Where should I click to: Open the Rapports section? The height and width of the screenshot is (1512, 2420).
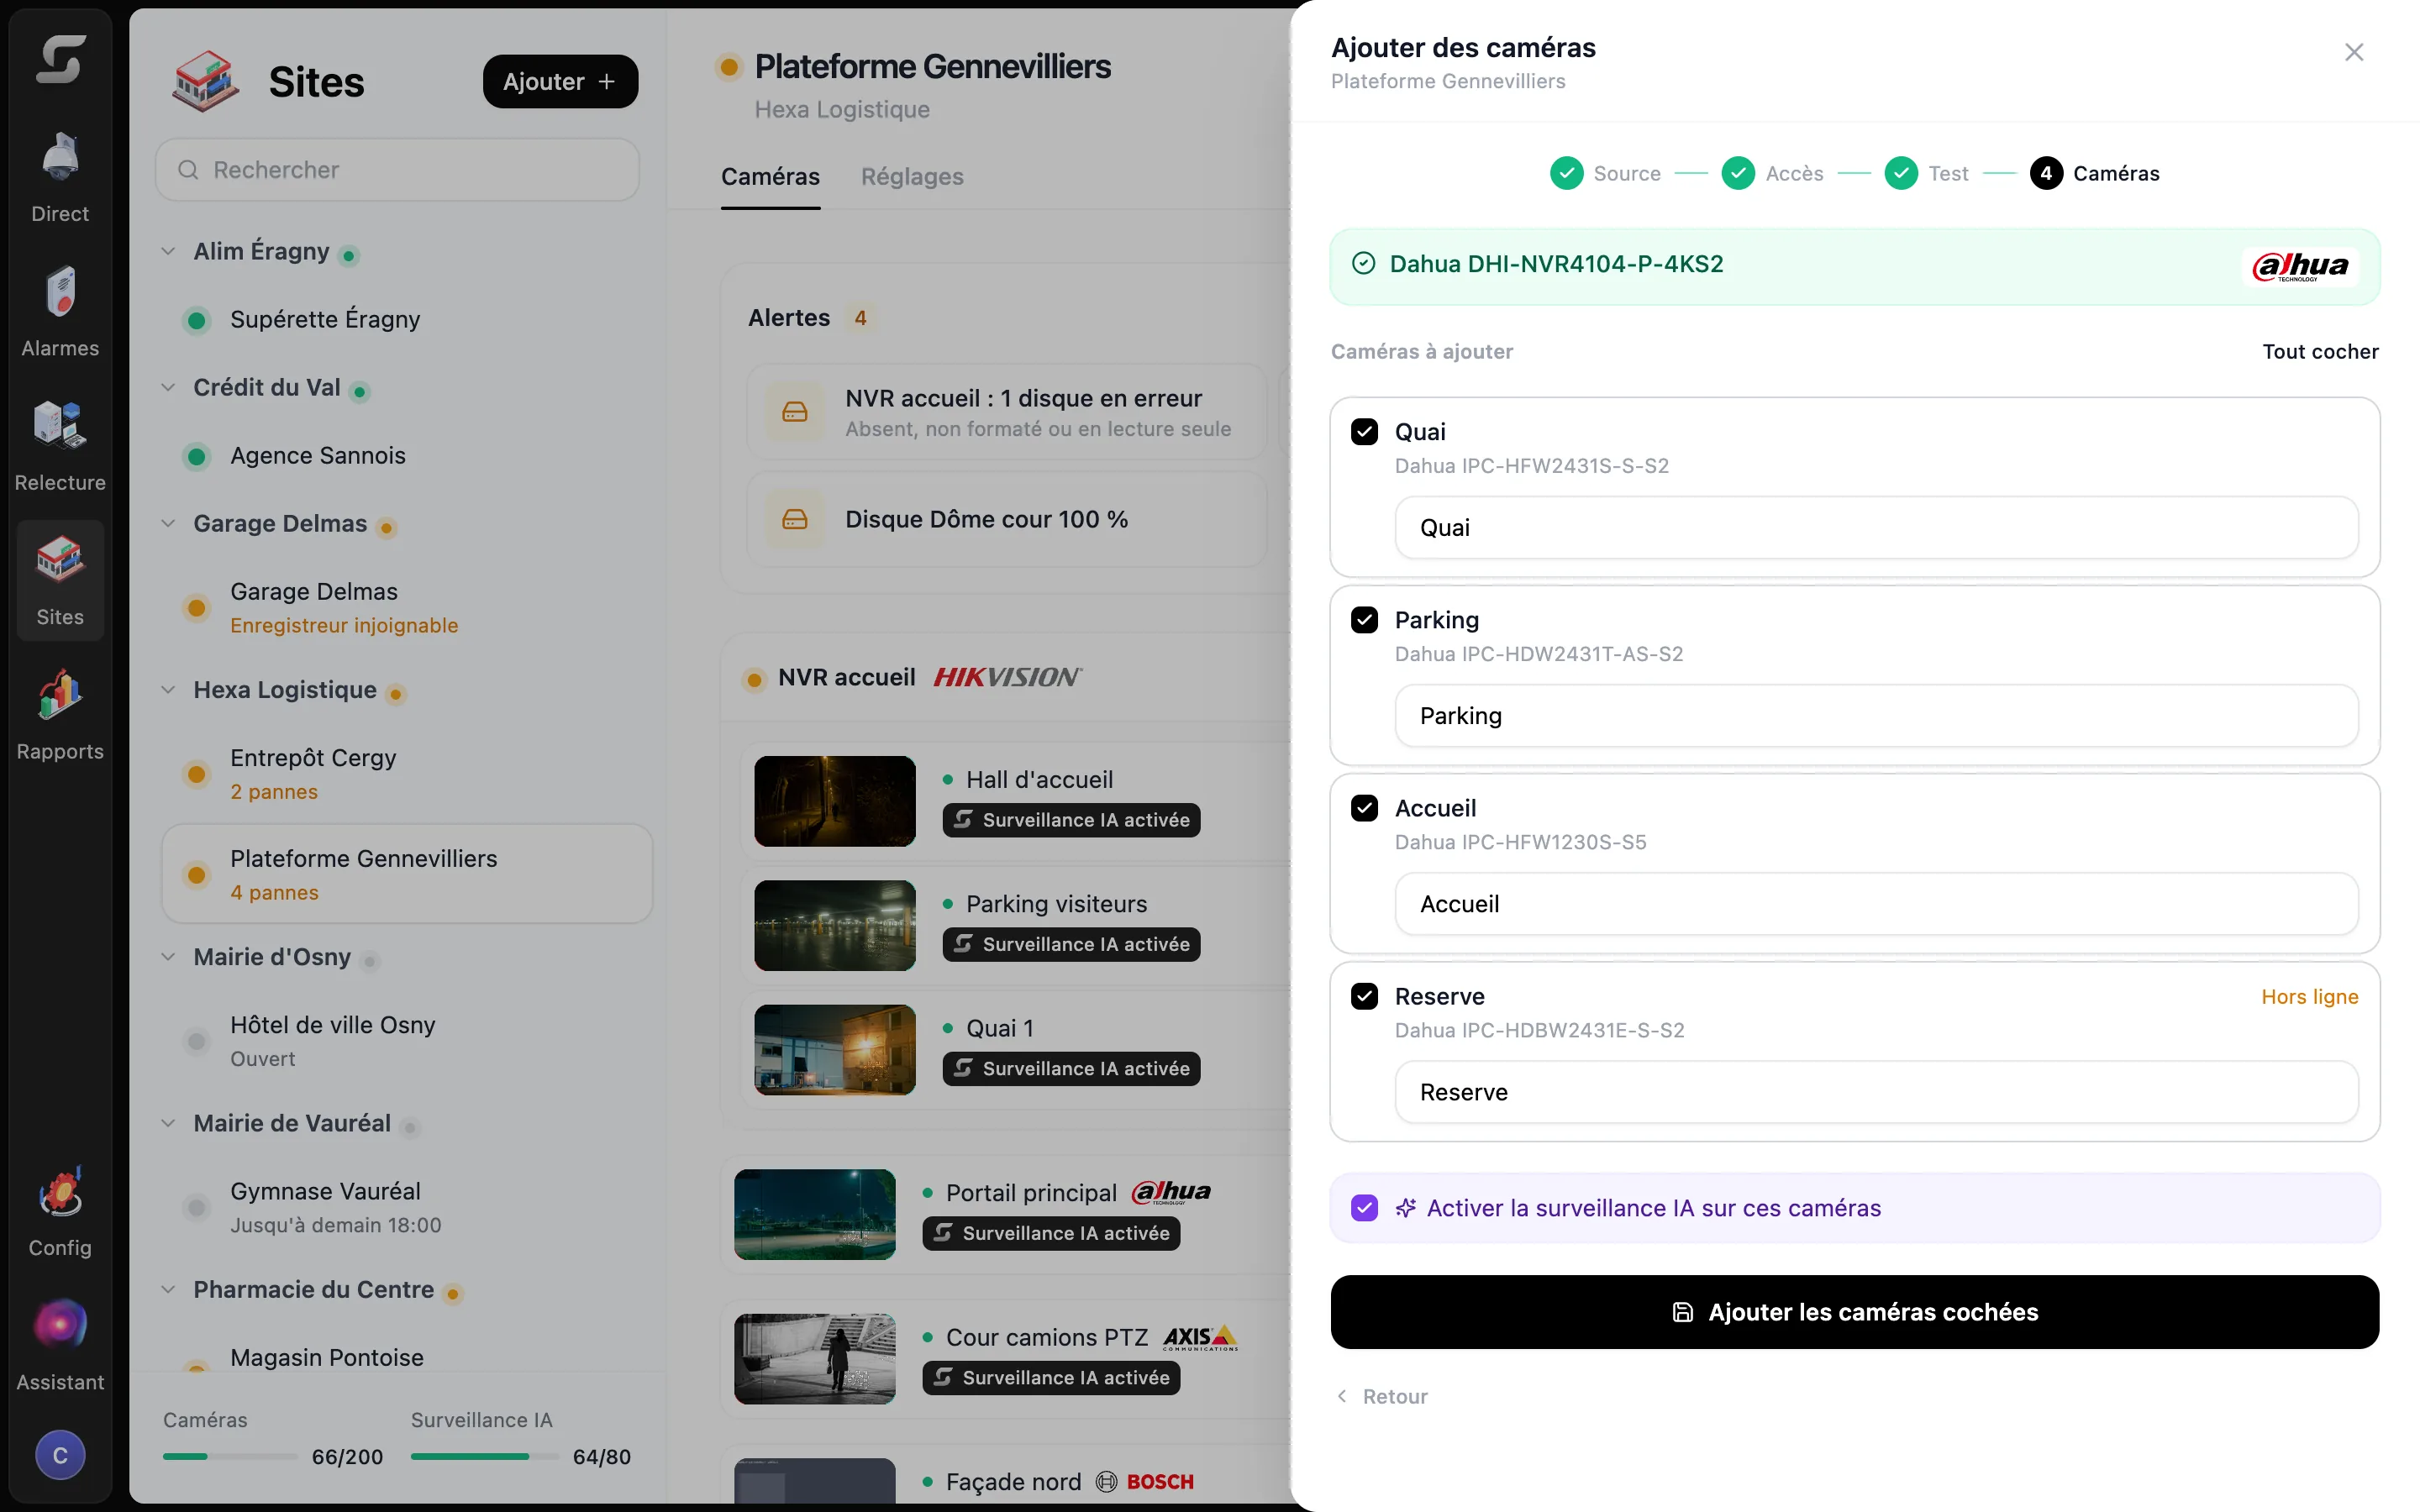pyautogui.click(x=60, y=714)
